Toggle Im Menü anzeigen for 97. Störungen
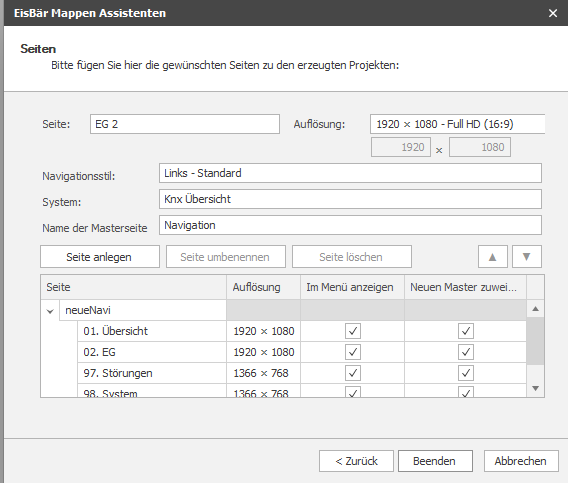This screenshot has height=483, width=568. (x=353, y=373)
